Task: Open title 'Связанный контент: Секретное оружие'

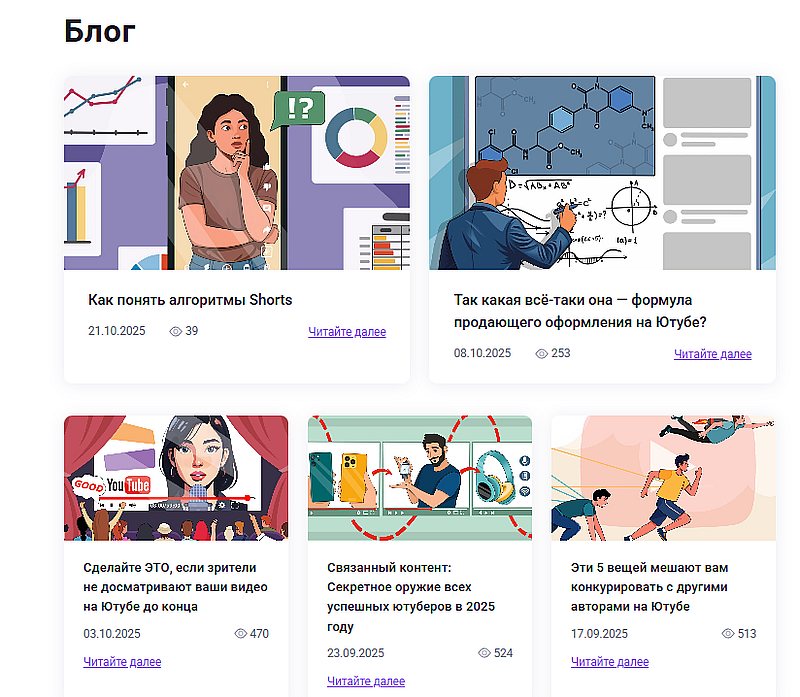Action: coord(411,597)
